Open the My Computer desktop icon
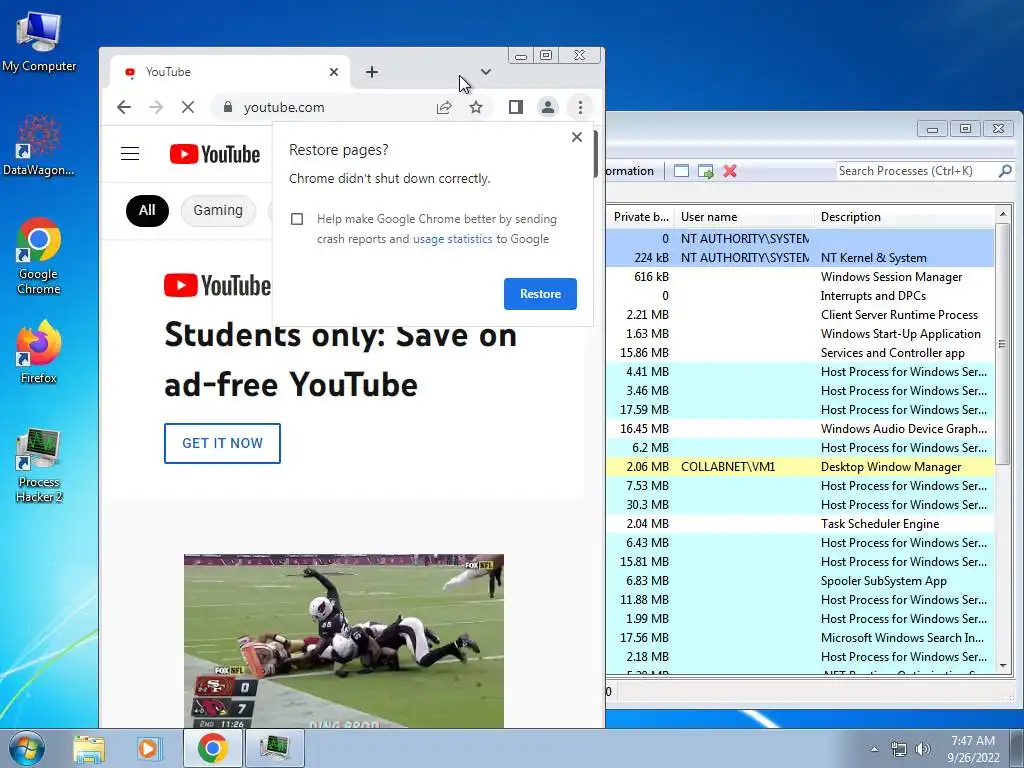 [x=39, y=41]
